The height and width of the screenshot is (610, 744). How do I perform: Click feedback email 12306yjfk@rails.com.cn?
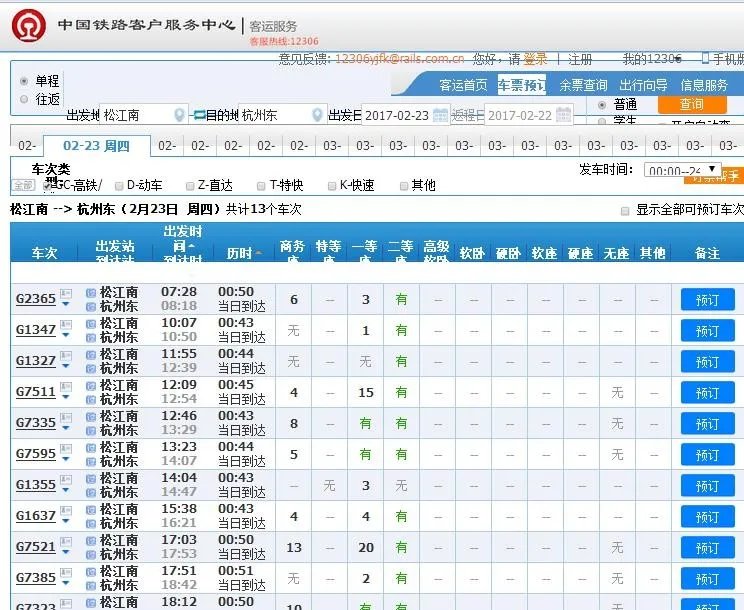(400, 59)
